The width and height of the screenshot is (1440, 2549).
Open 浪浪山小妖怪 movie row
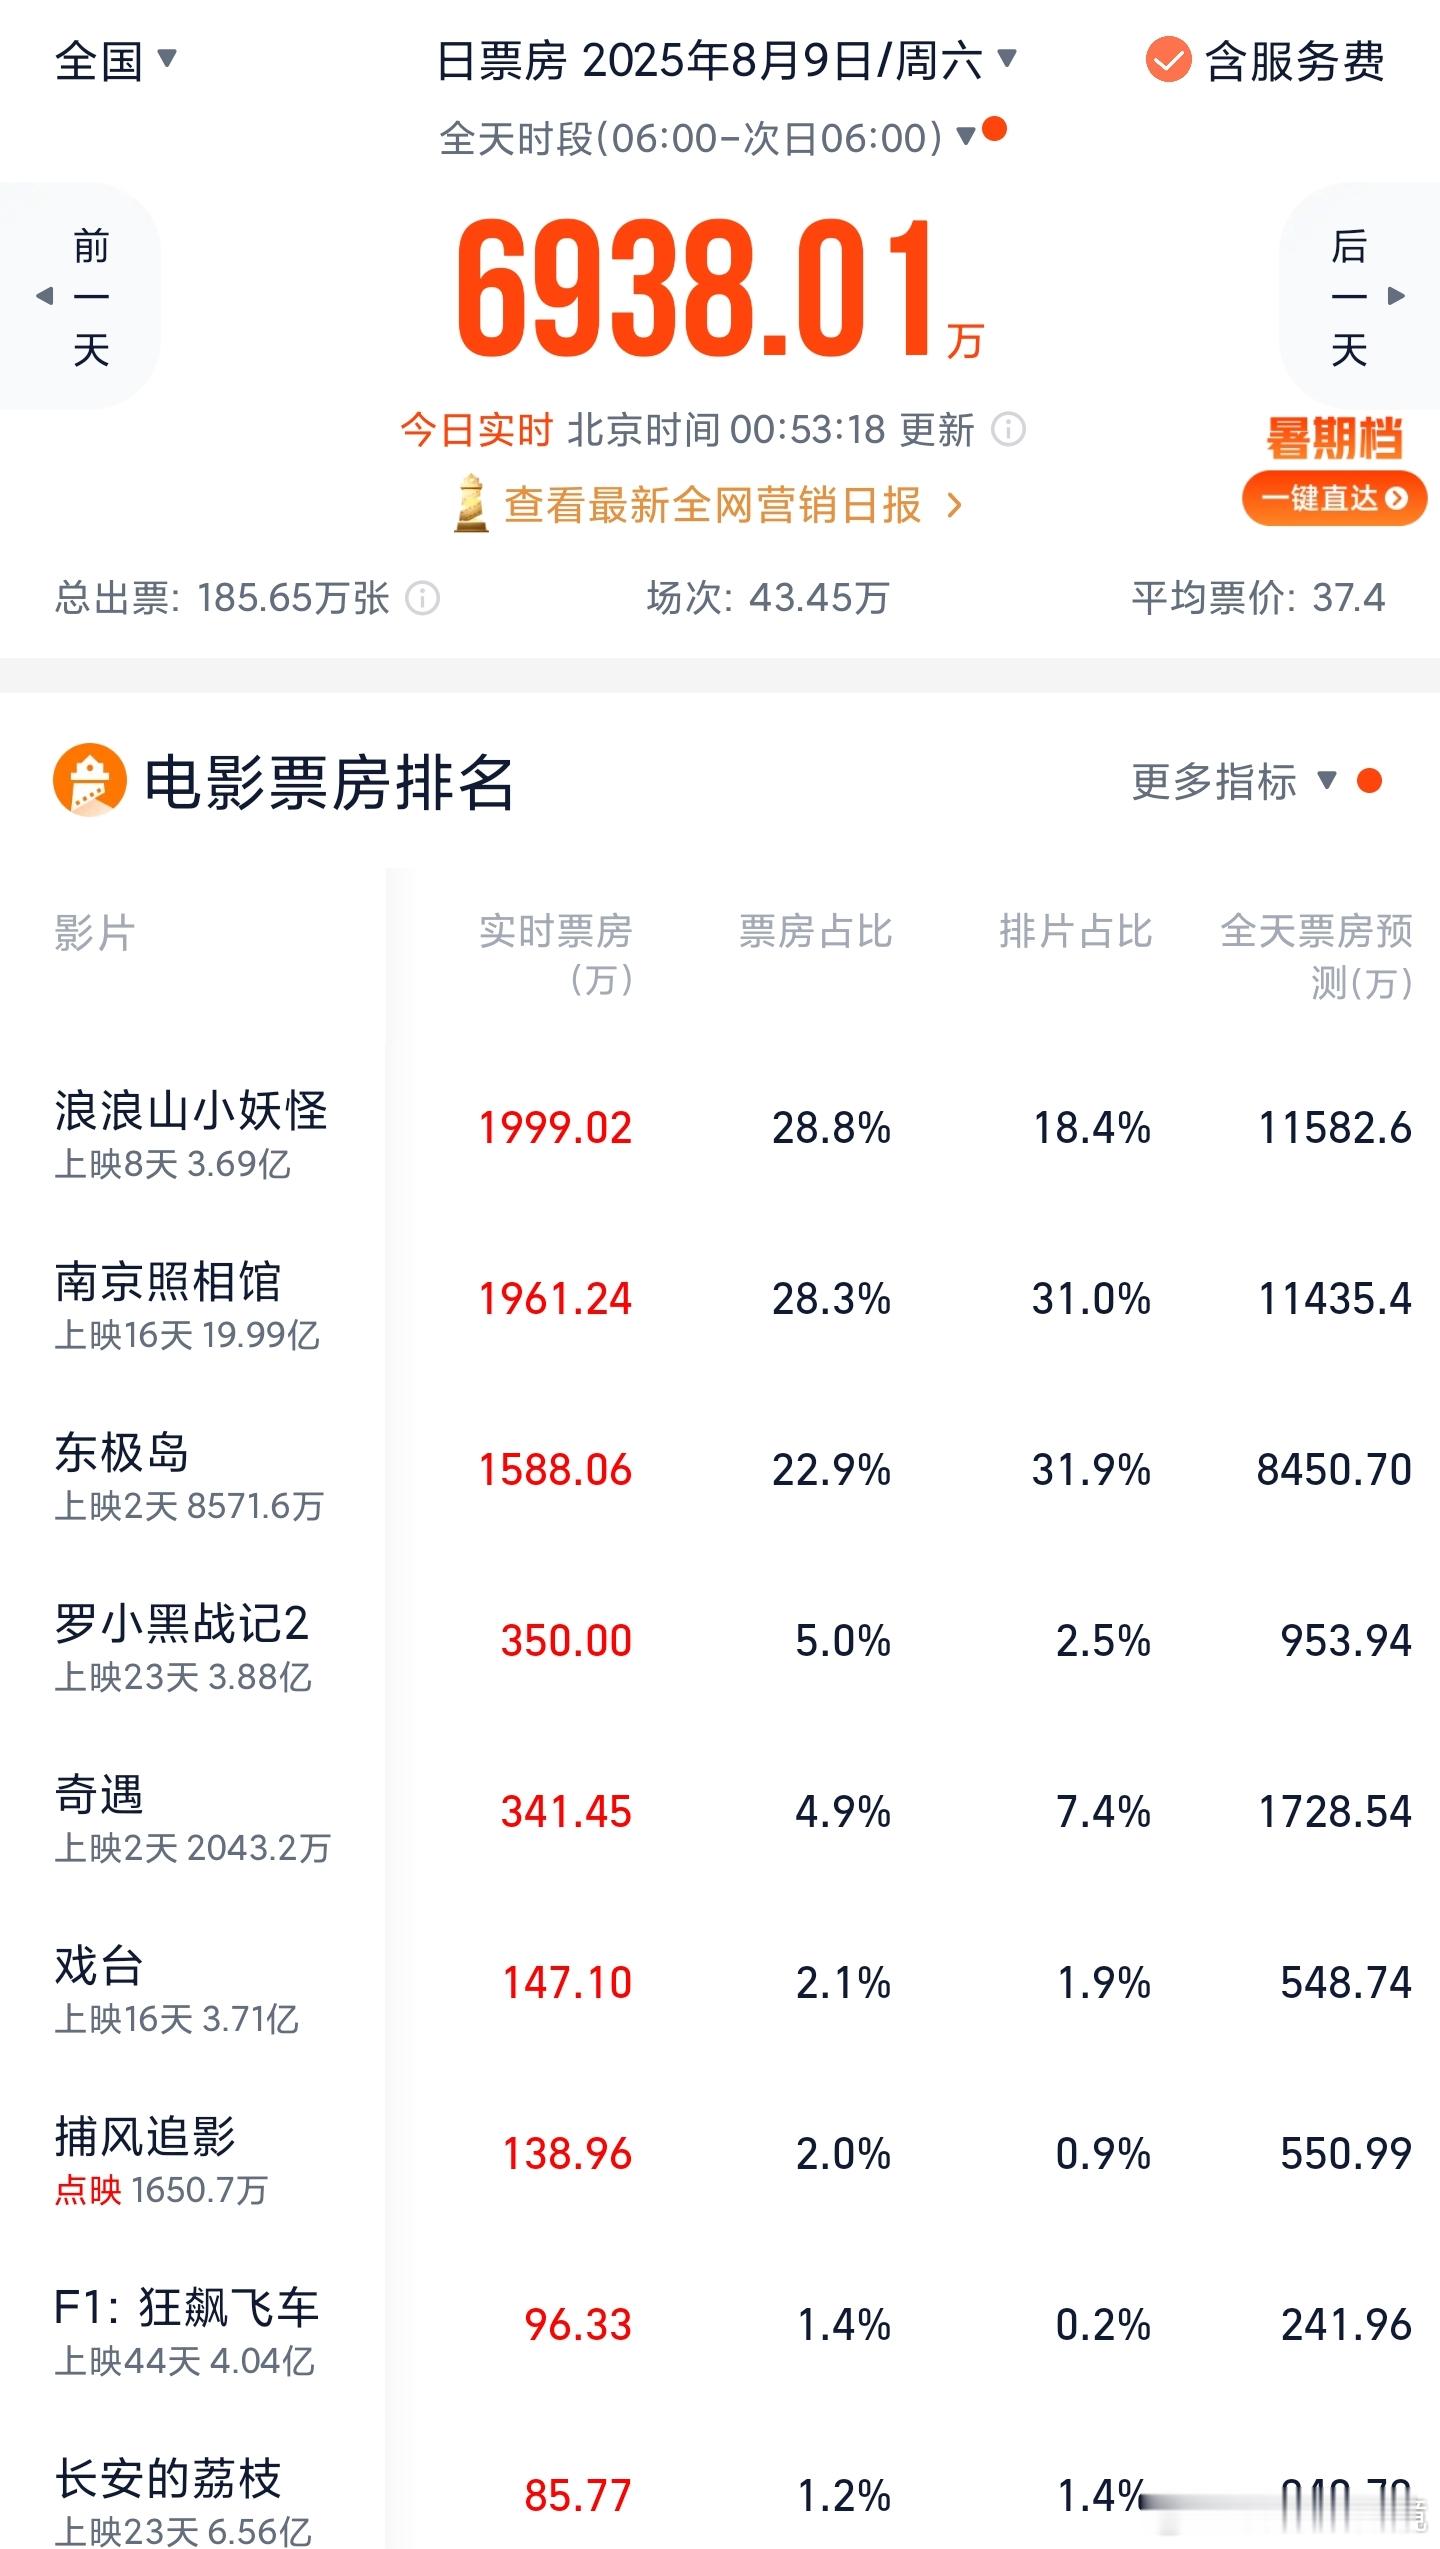point(720,1130)
